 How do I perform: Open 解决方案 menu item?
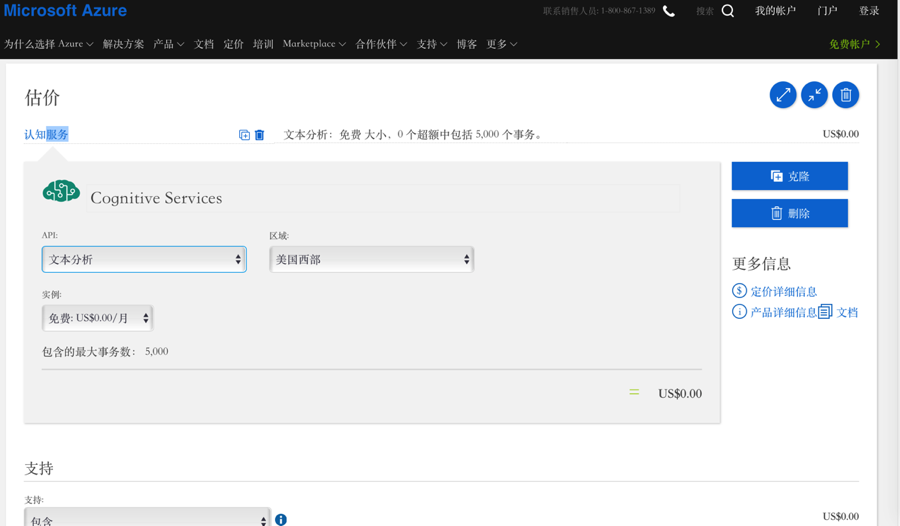point(123,44)
